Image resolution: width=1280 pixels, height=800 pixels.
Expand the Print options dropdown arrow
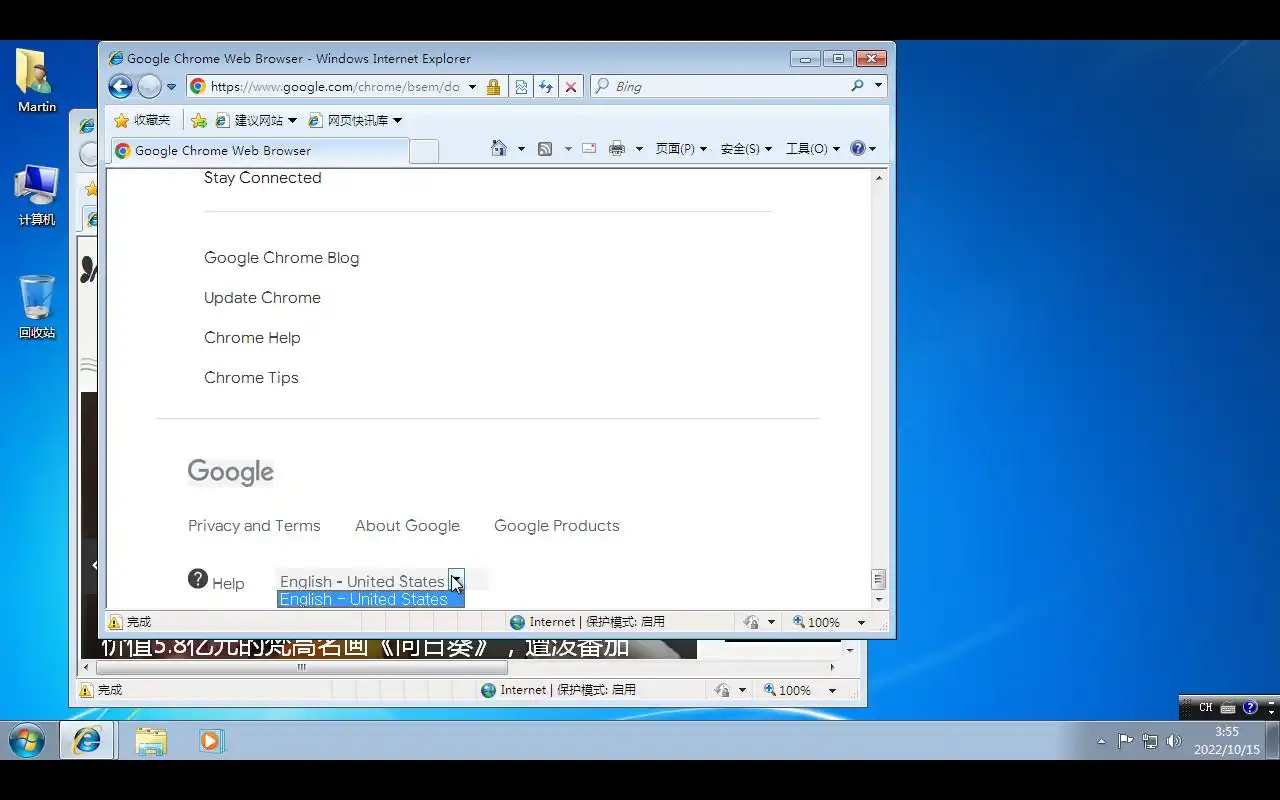(x=639, y=149)
